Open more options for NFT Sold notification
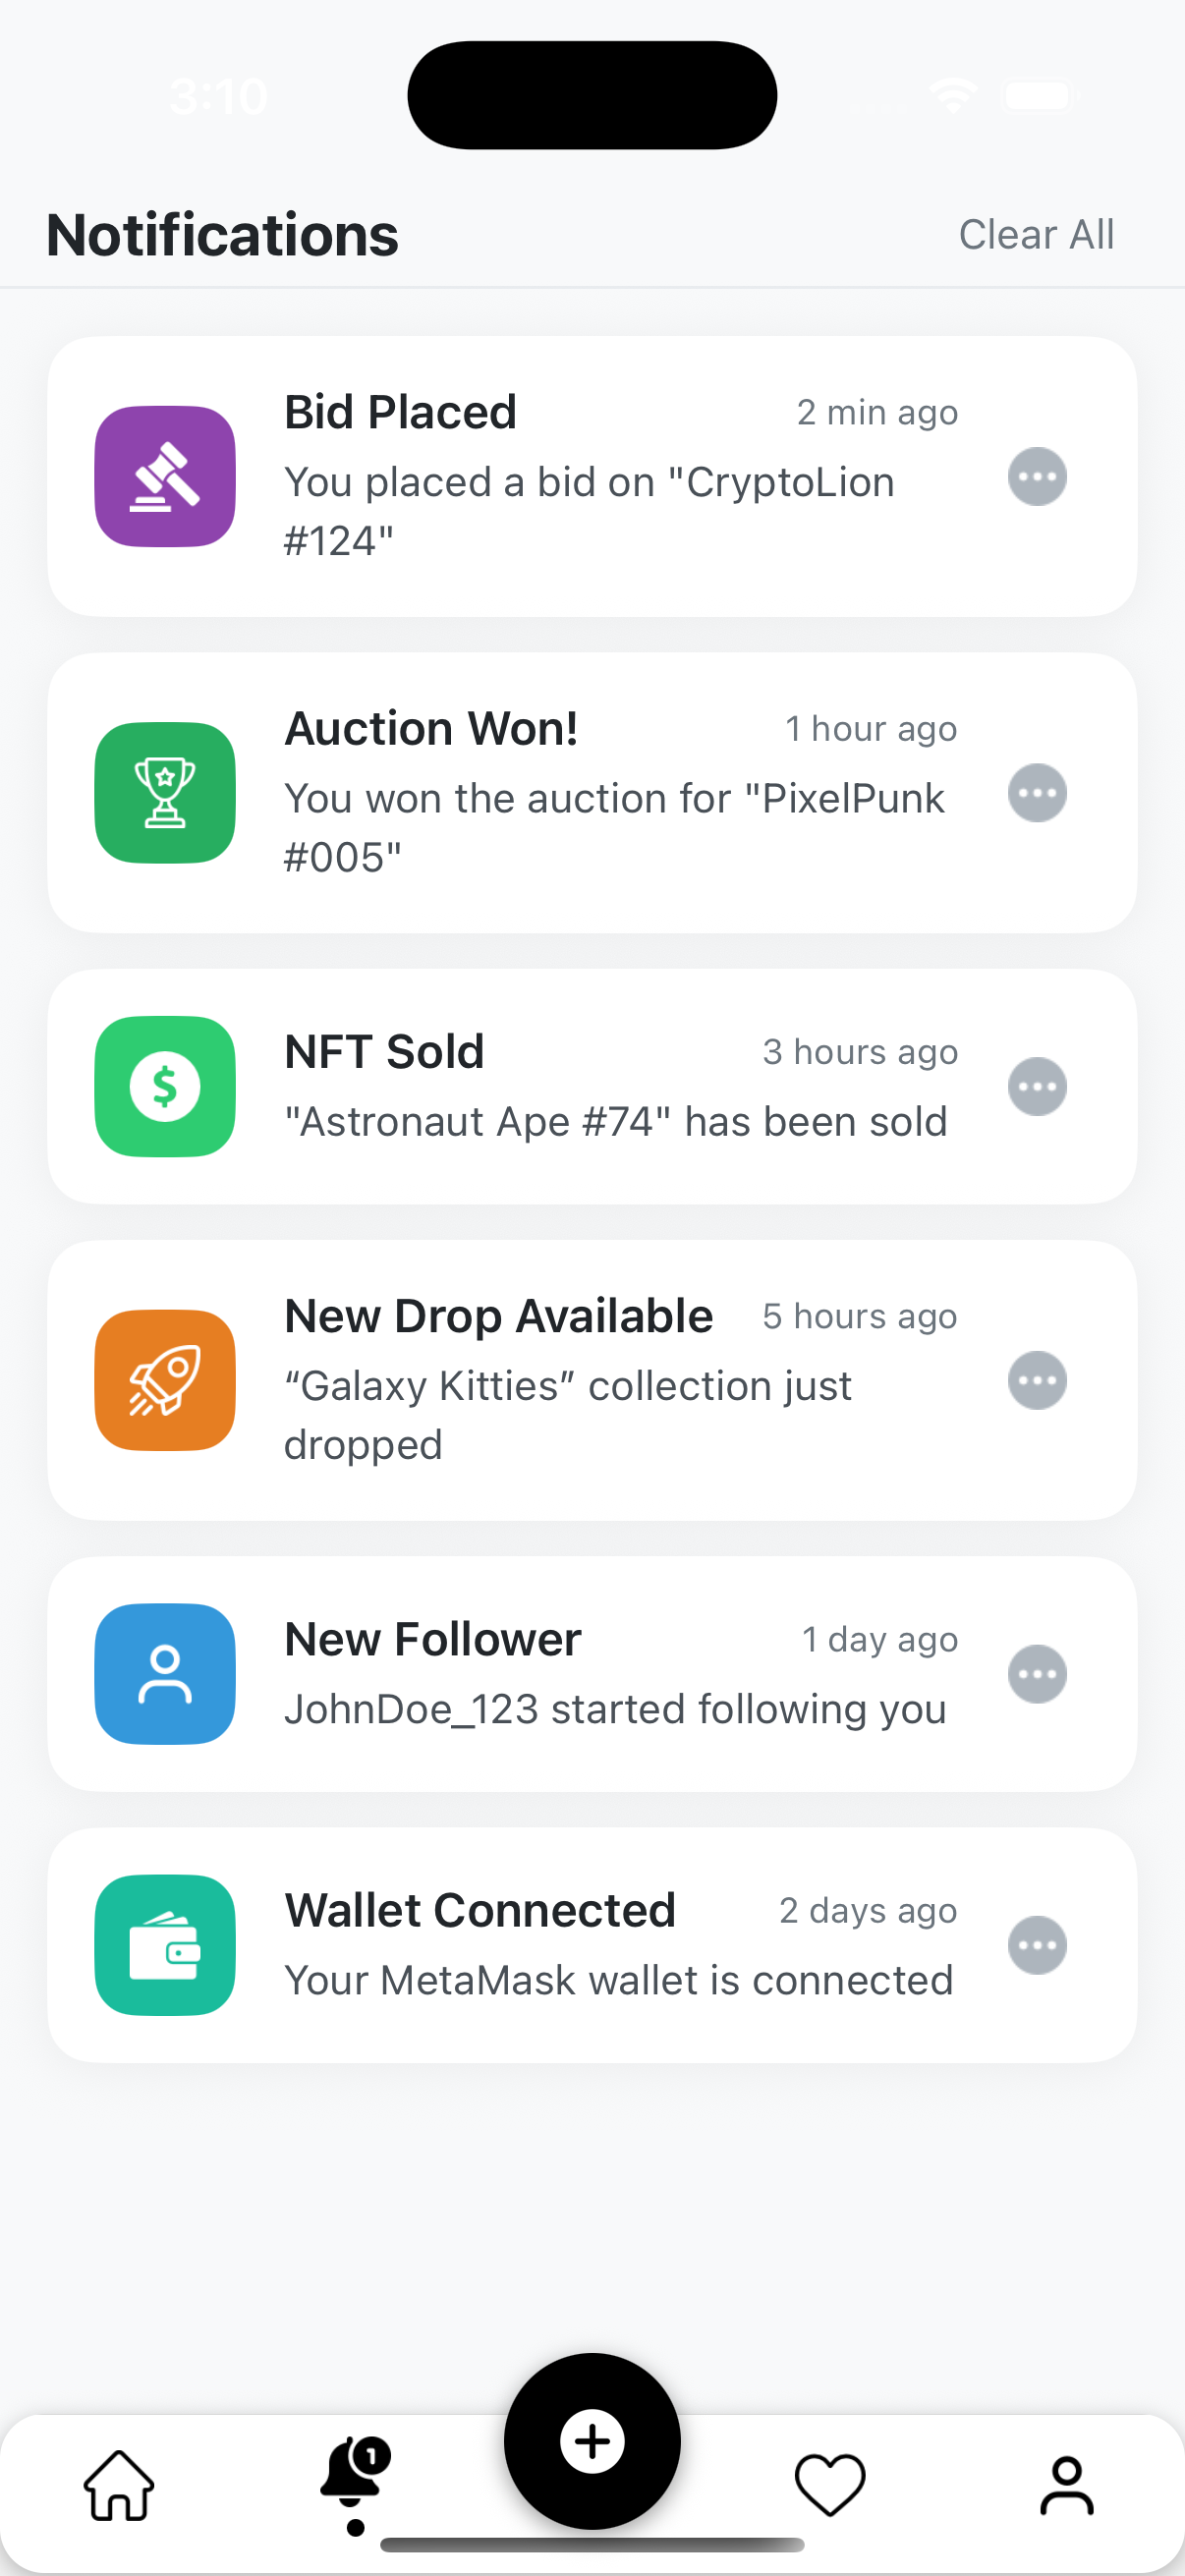The height and width of the screenshot is (2576, 1185). [1036, 1086]
